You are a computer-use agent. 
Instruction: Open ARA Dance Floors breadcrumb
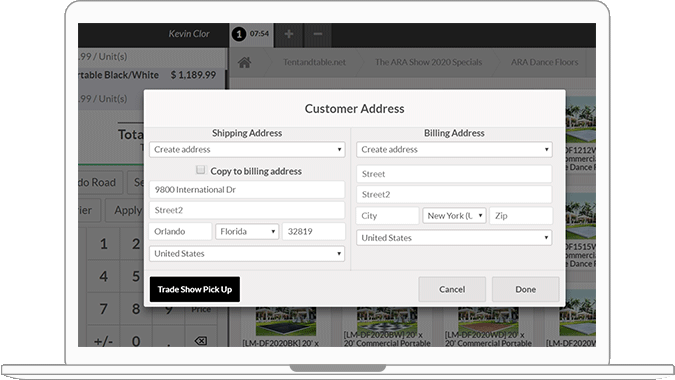pyautogui.click(x=545, y=62)
